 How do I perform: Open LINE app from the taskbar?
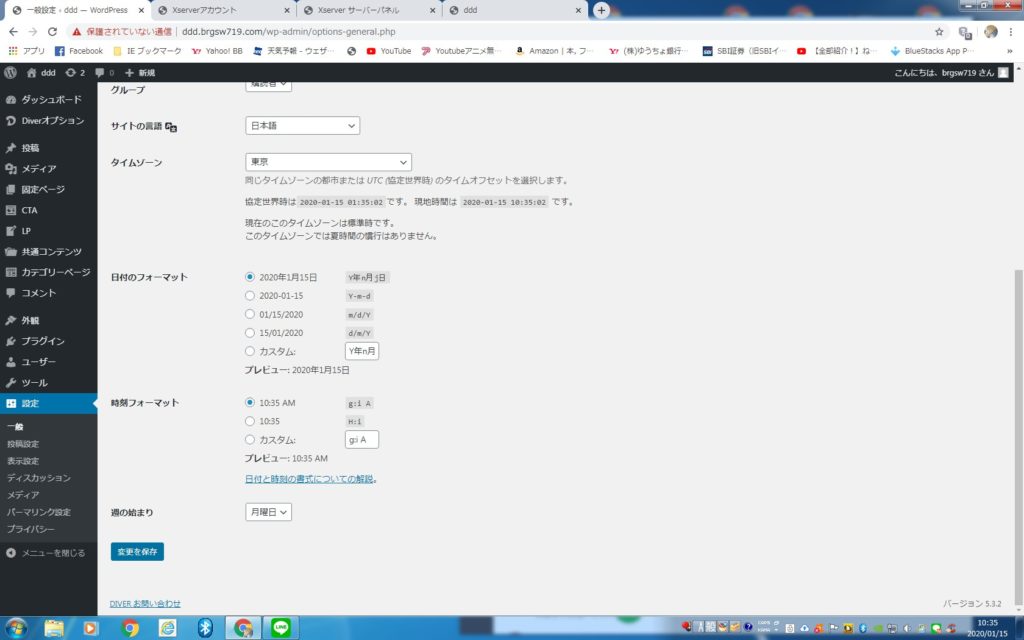coord(280,627)
